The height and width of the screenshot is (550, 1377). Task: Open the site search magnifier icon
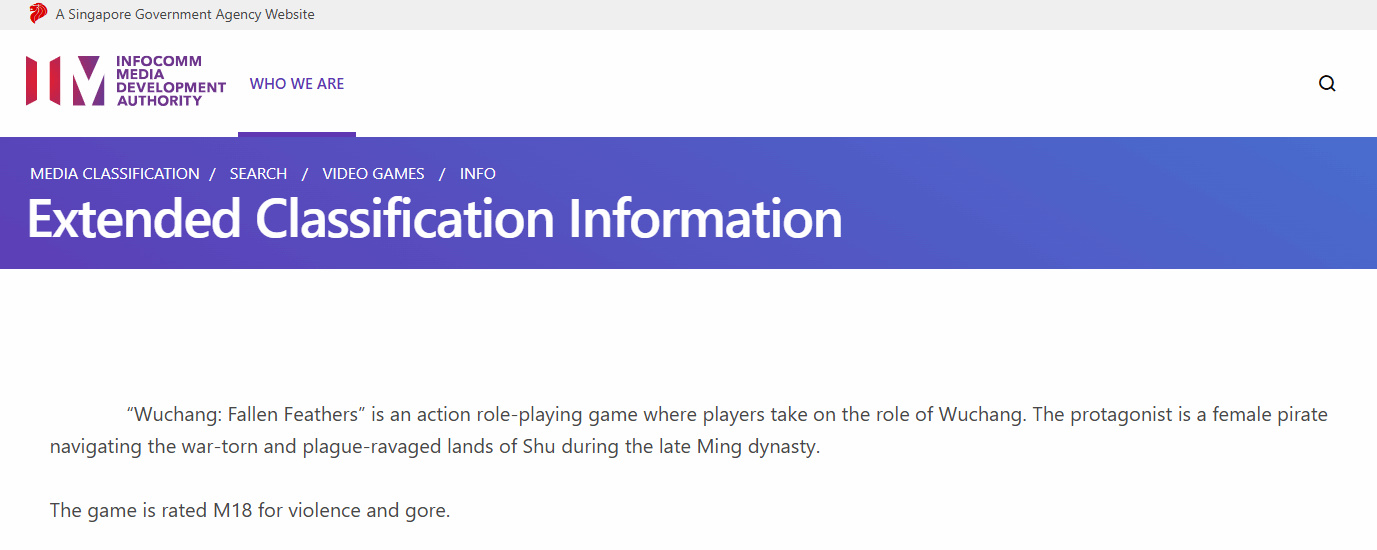(1327, 84)
